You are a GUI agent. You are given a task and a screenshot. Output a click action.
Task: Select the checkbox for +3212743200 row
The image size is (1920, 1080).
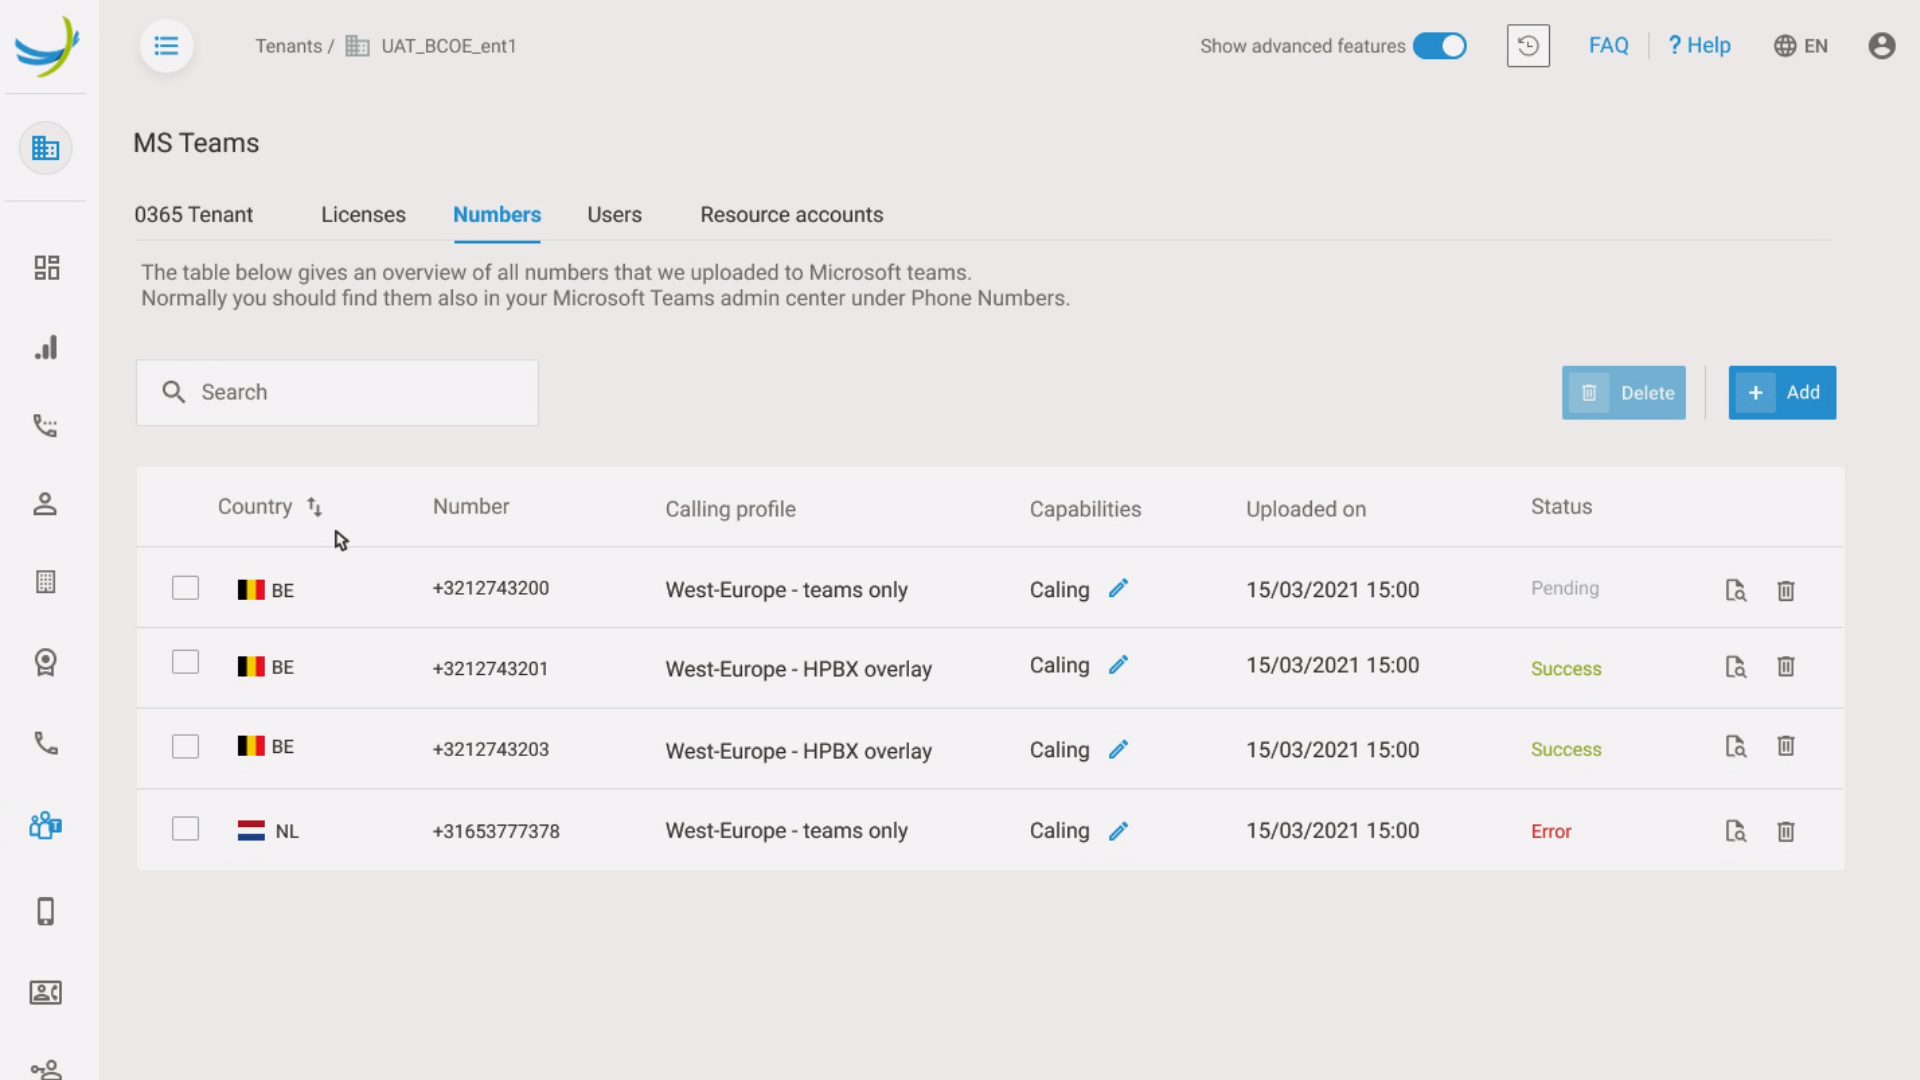pyautogui.click(x=186, y=587)
